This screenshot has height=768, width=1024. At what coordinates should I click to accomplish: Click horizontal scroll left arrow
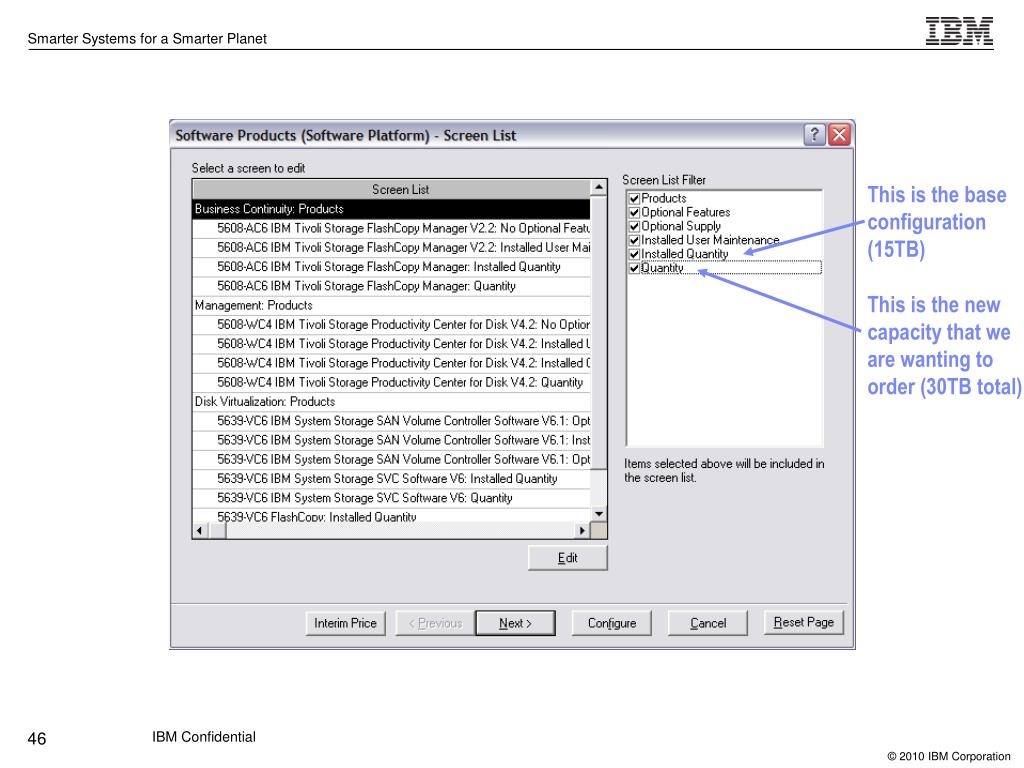200,530
